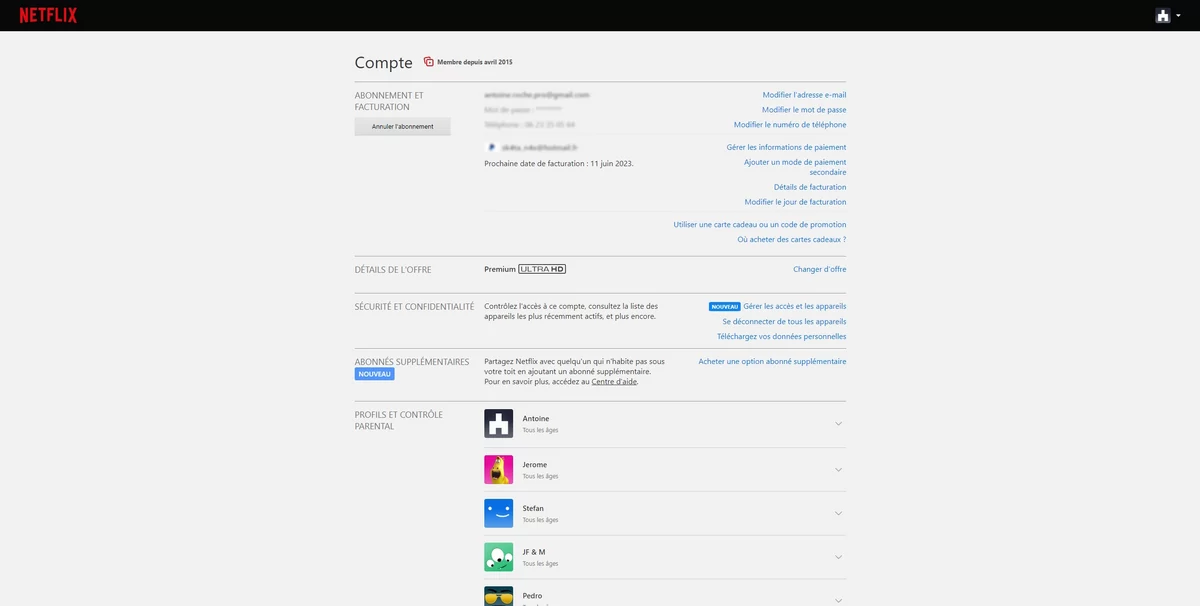Click the Membre depuis avril 2015 text

coord(475,62)
